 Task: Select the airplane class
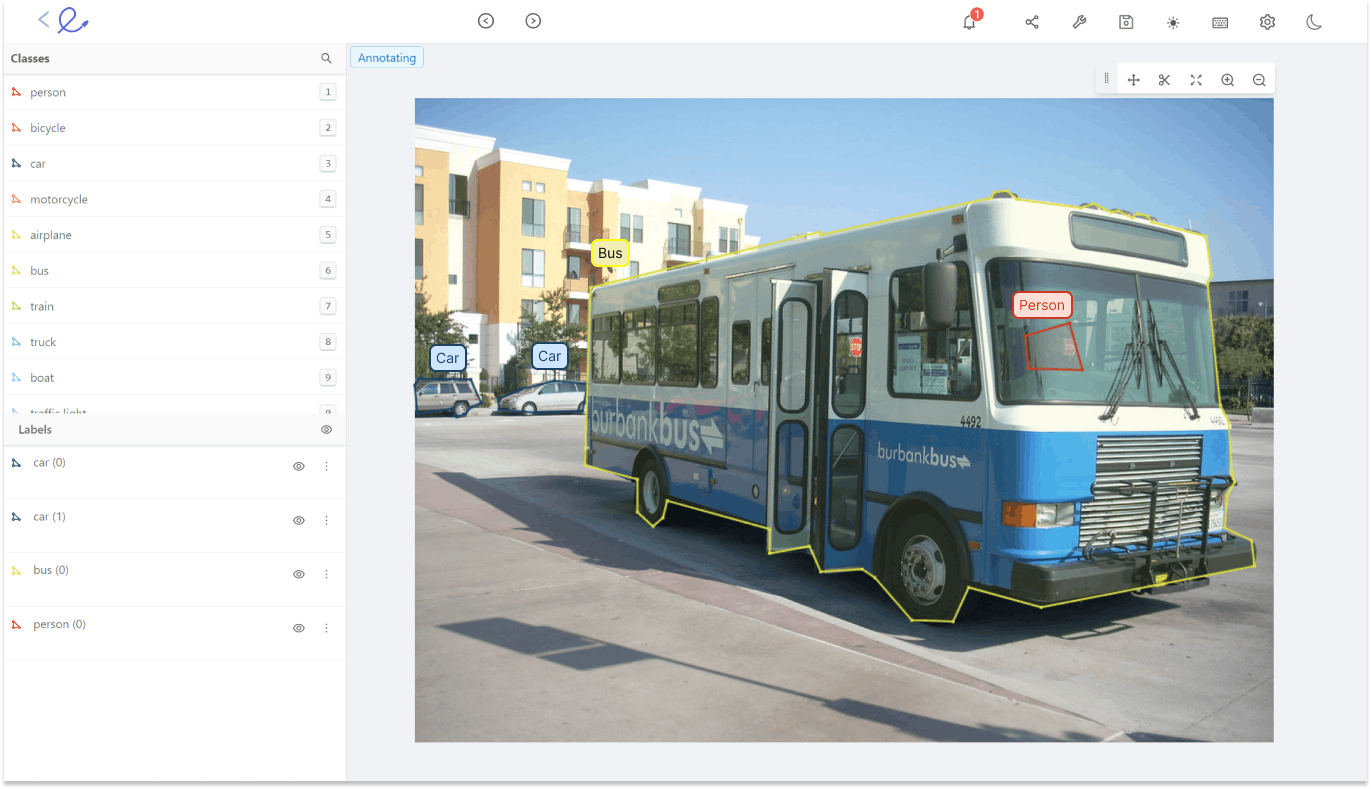175,235
